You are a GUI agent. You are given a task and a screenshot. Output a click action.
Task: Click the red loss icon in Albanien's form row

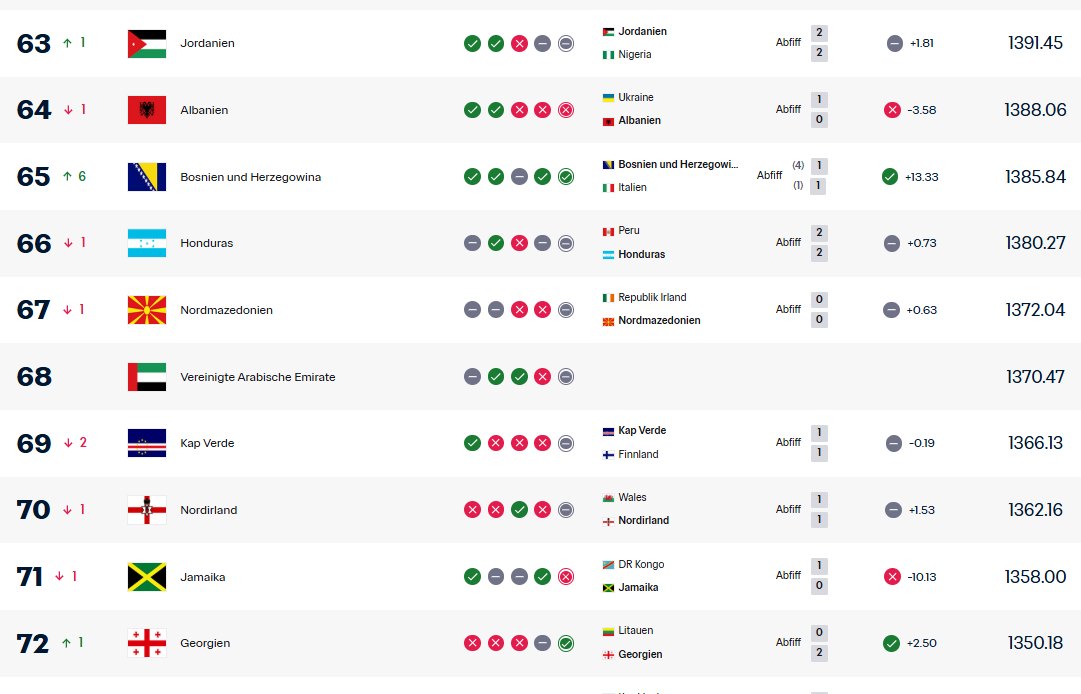pyautogui.click(x=519, y=110)
